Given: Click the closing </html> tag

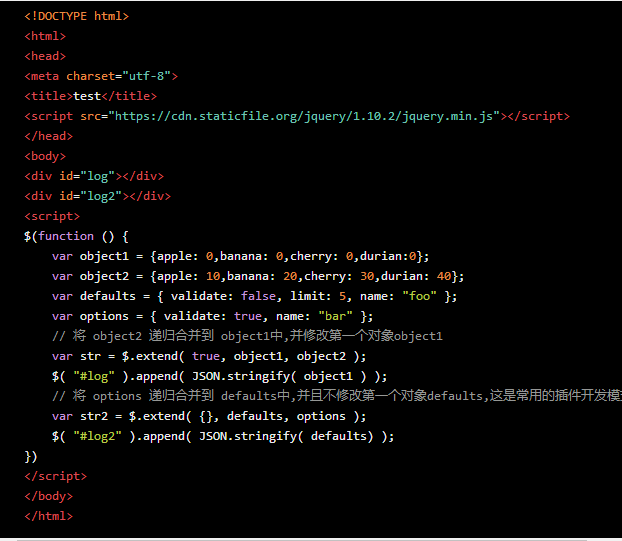Looking at the screenshot, I should [x=48, y=516].
